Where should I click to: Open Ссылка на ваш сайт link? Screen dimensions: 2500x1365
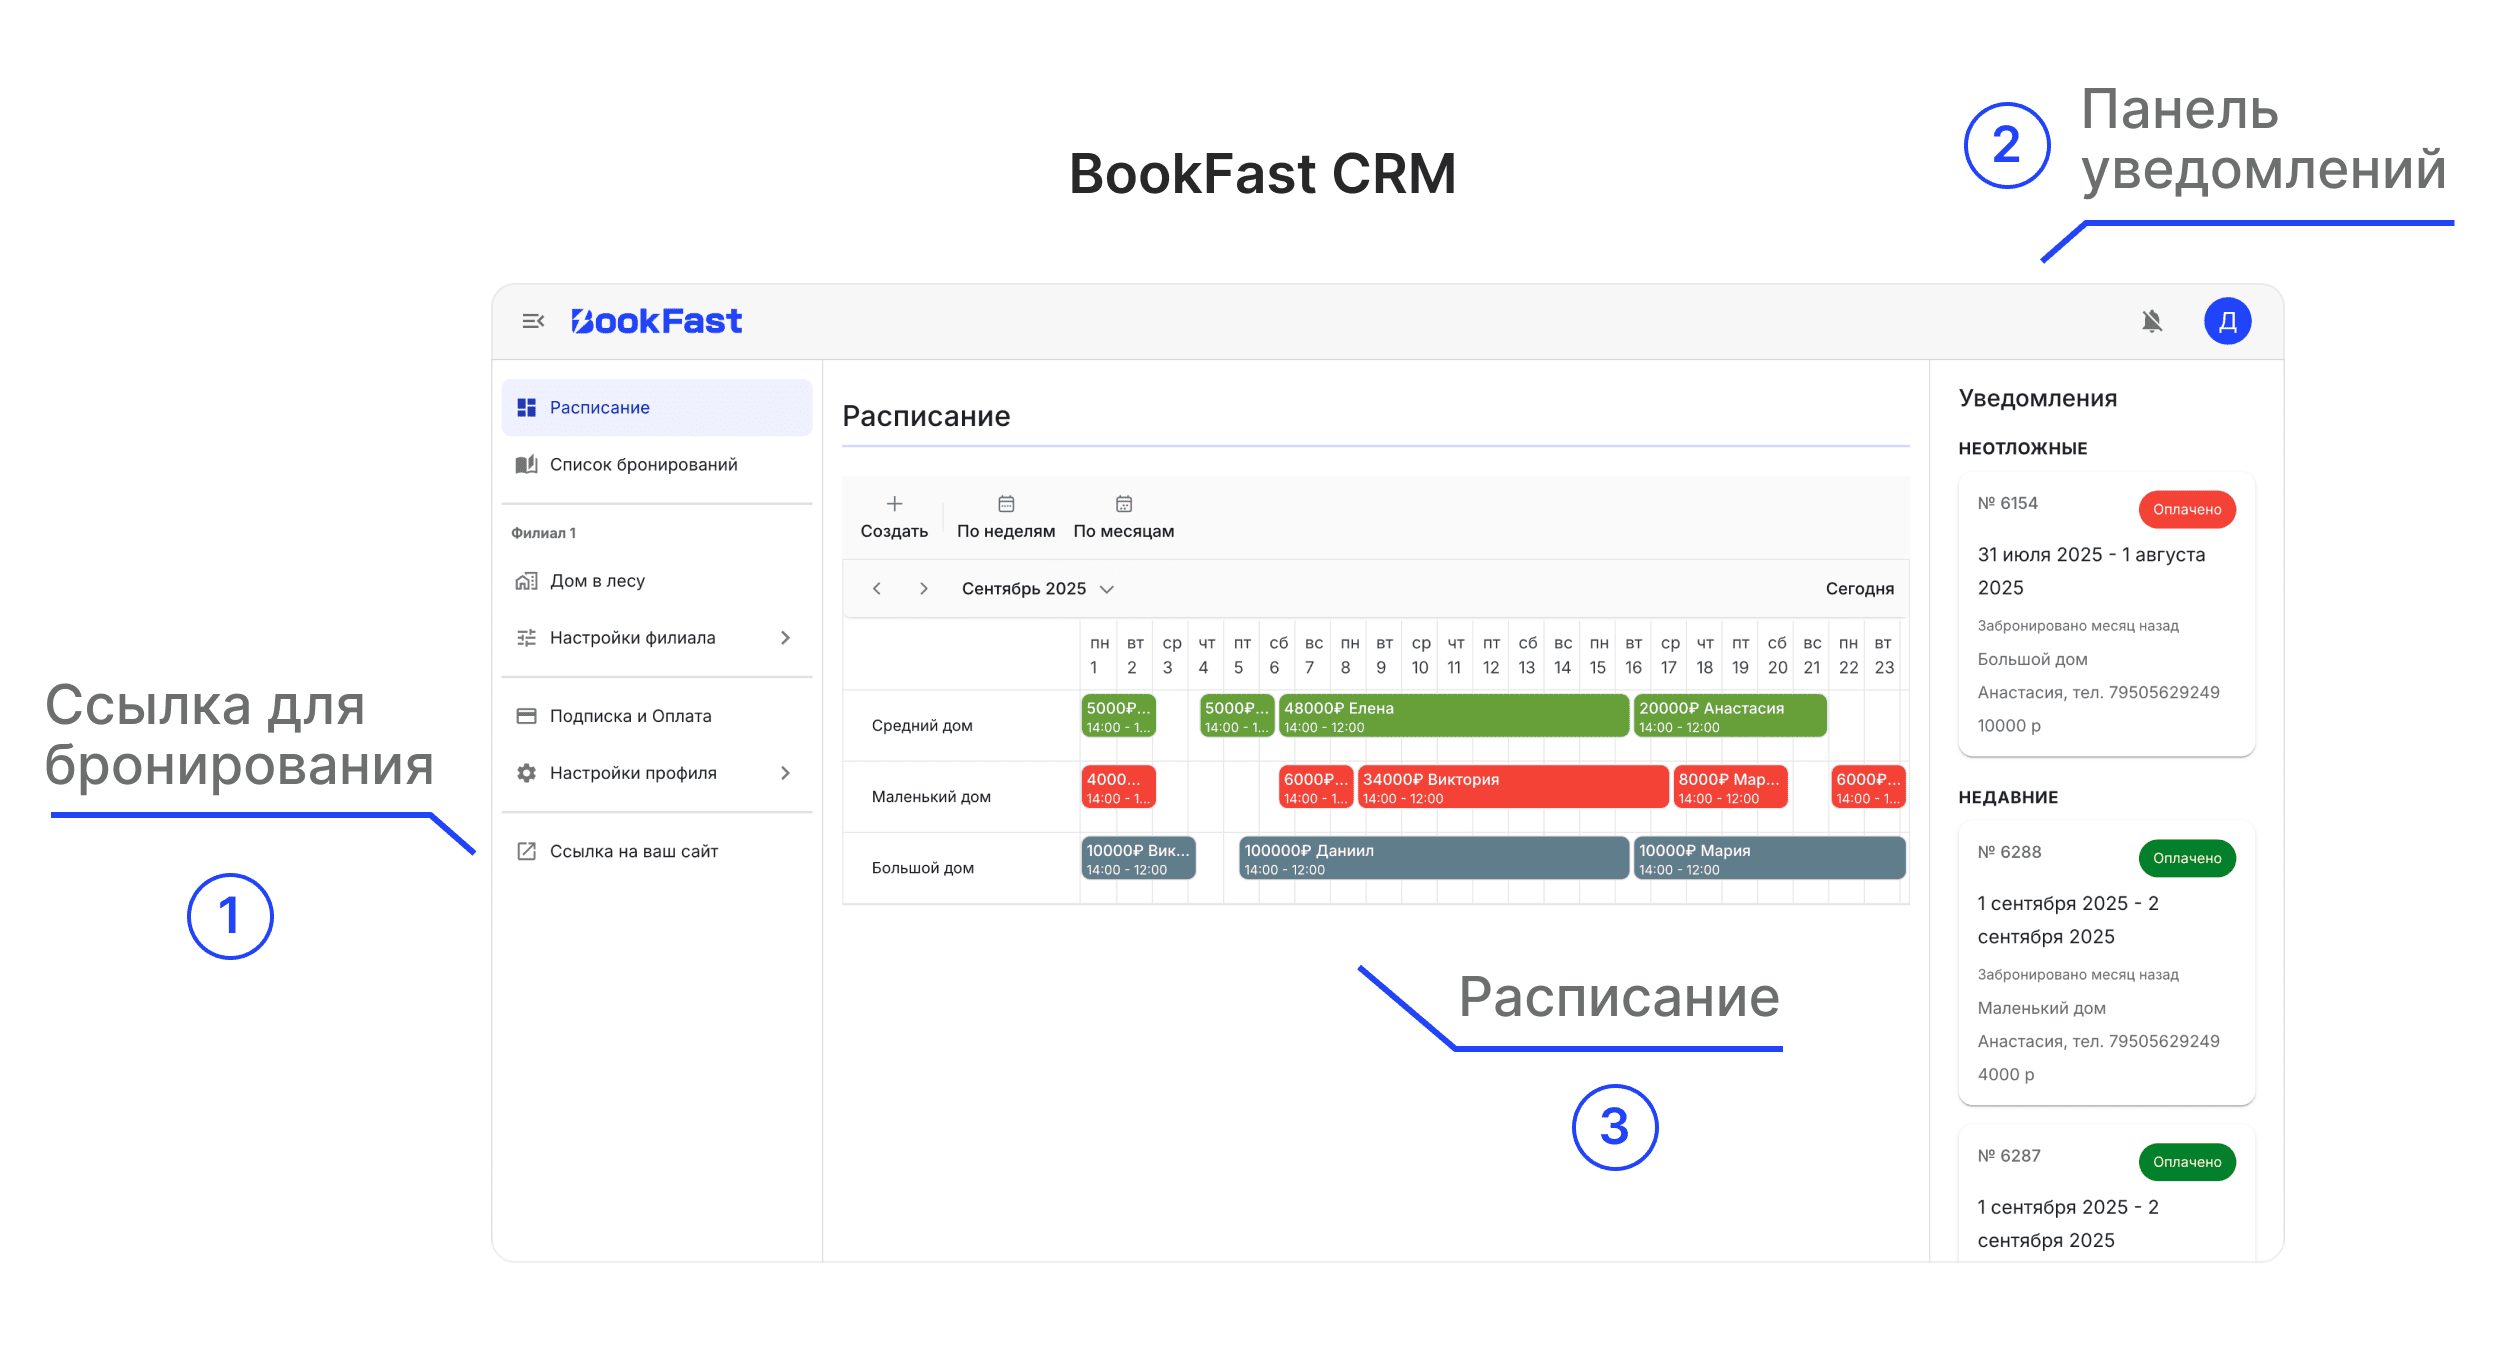pyautogui.click(x=633, y=851)
